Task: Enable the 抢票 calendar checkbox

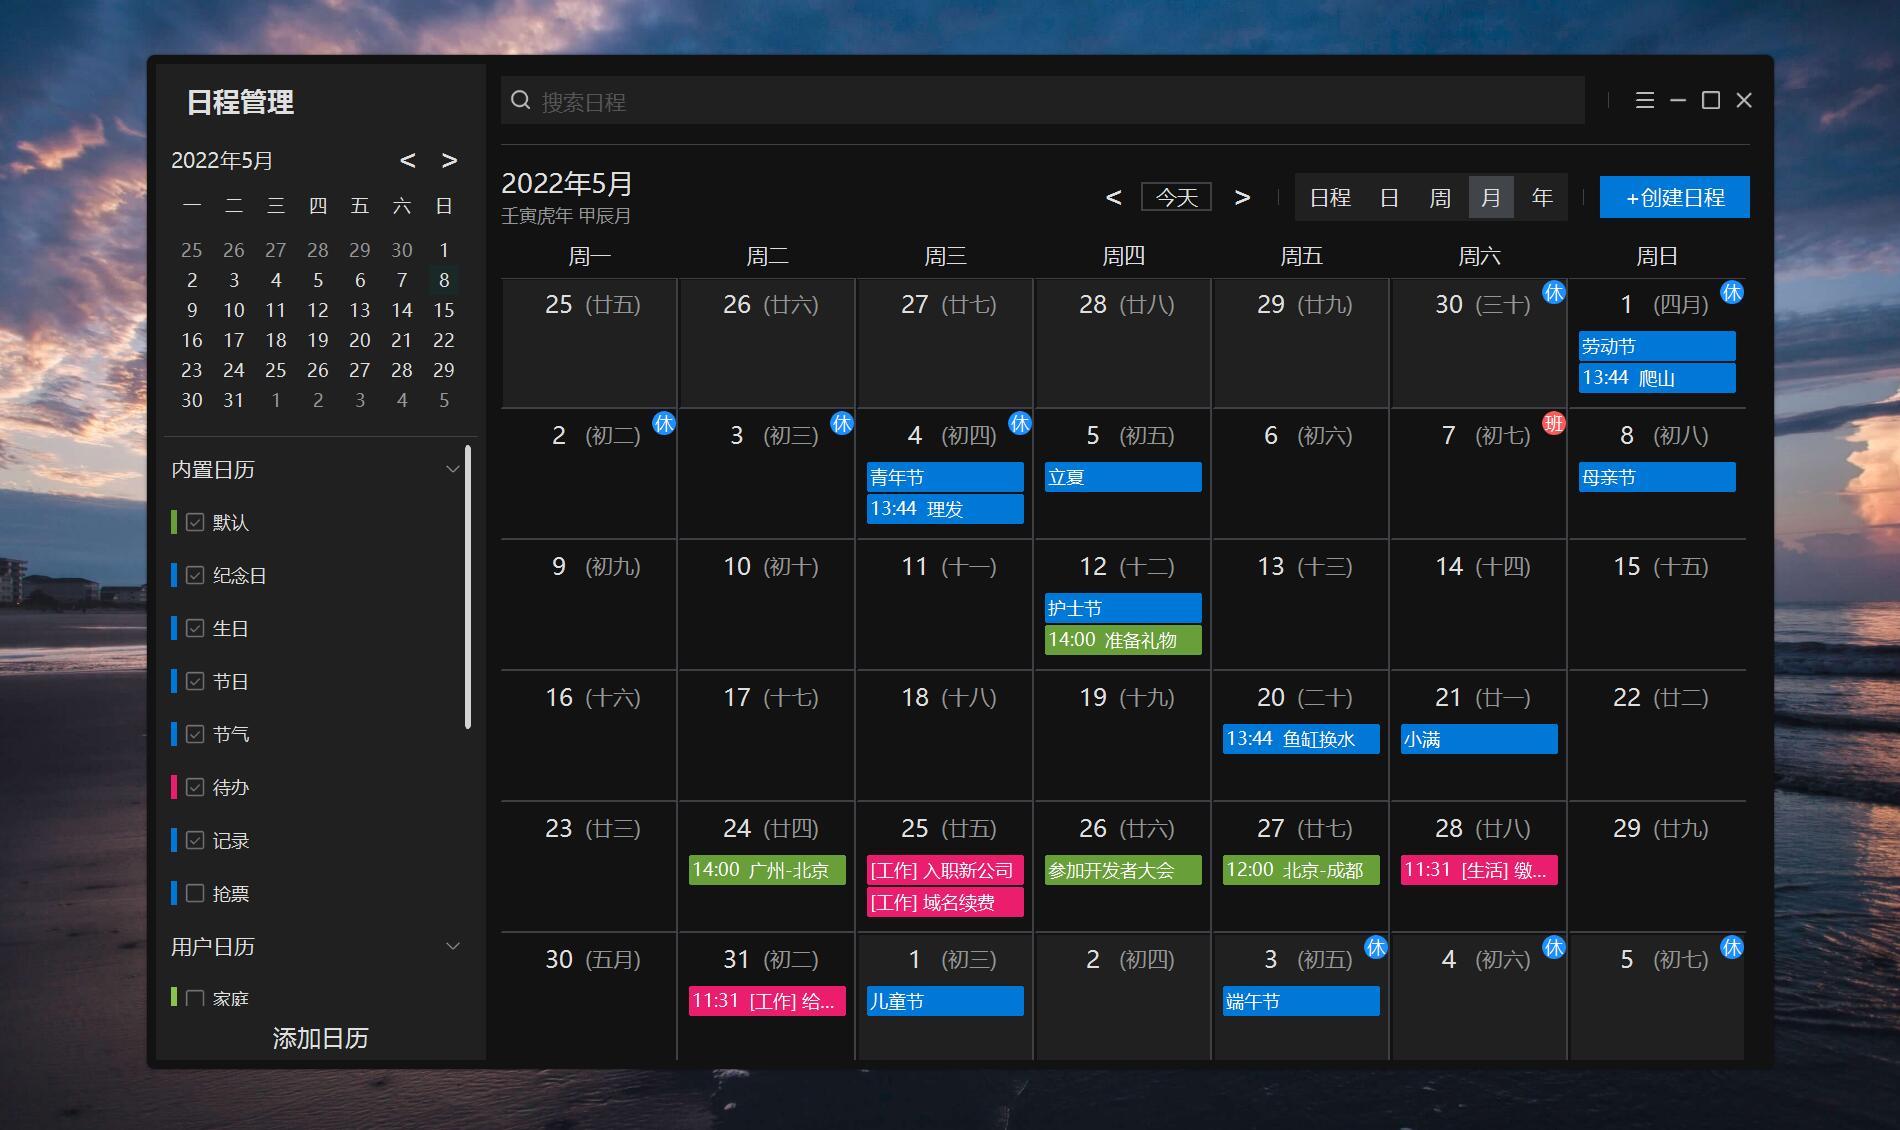Action: coord(195,893)
